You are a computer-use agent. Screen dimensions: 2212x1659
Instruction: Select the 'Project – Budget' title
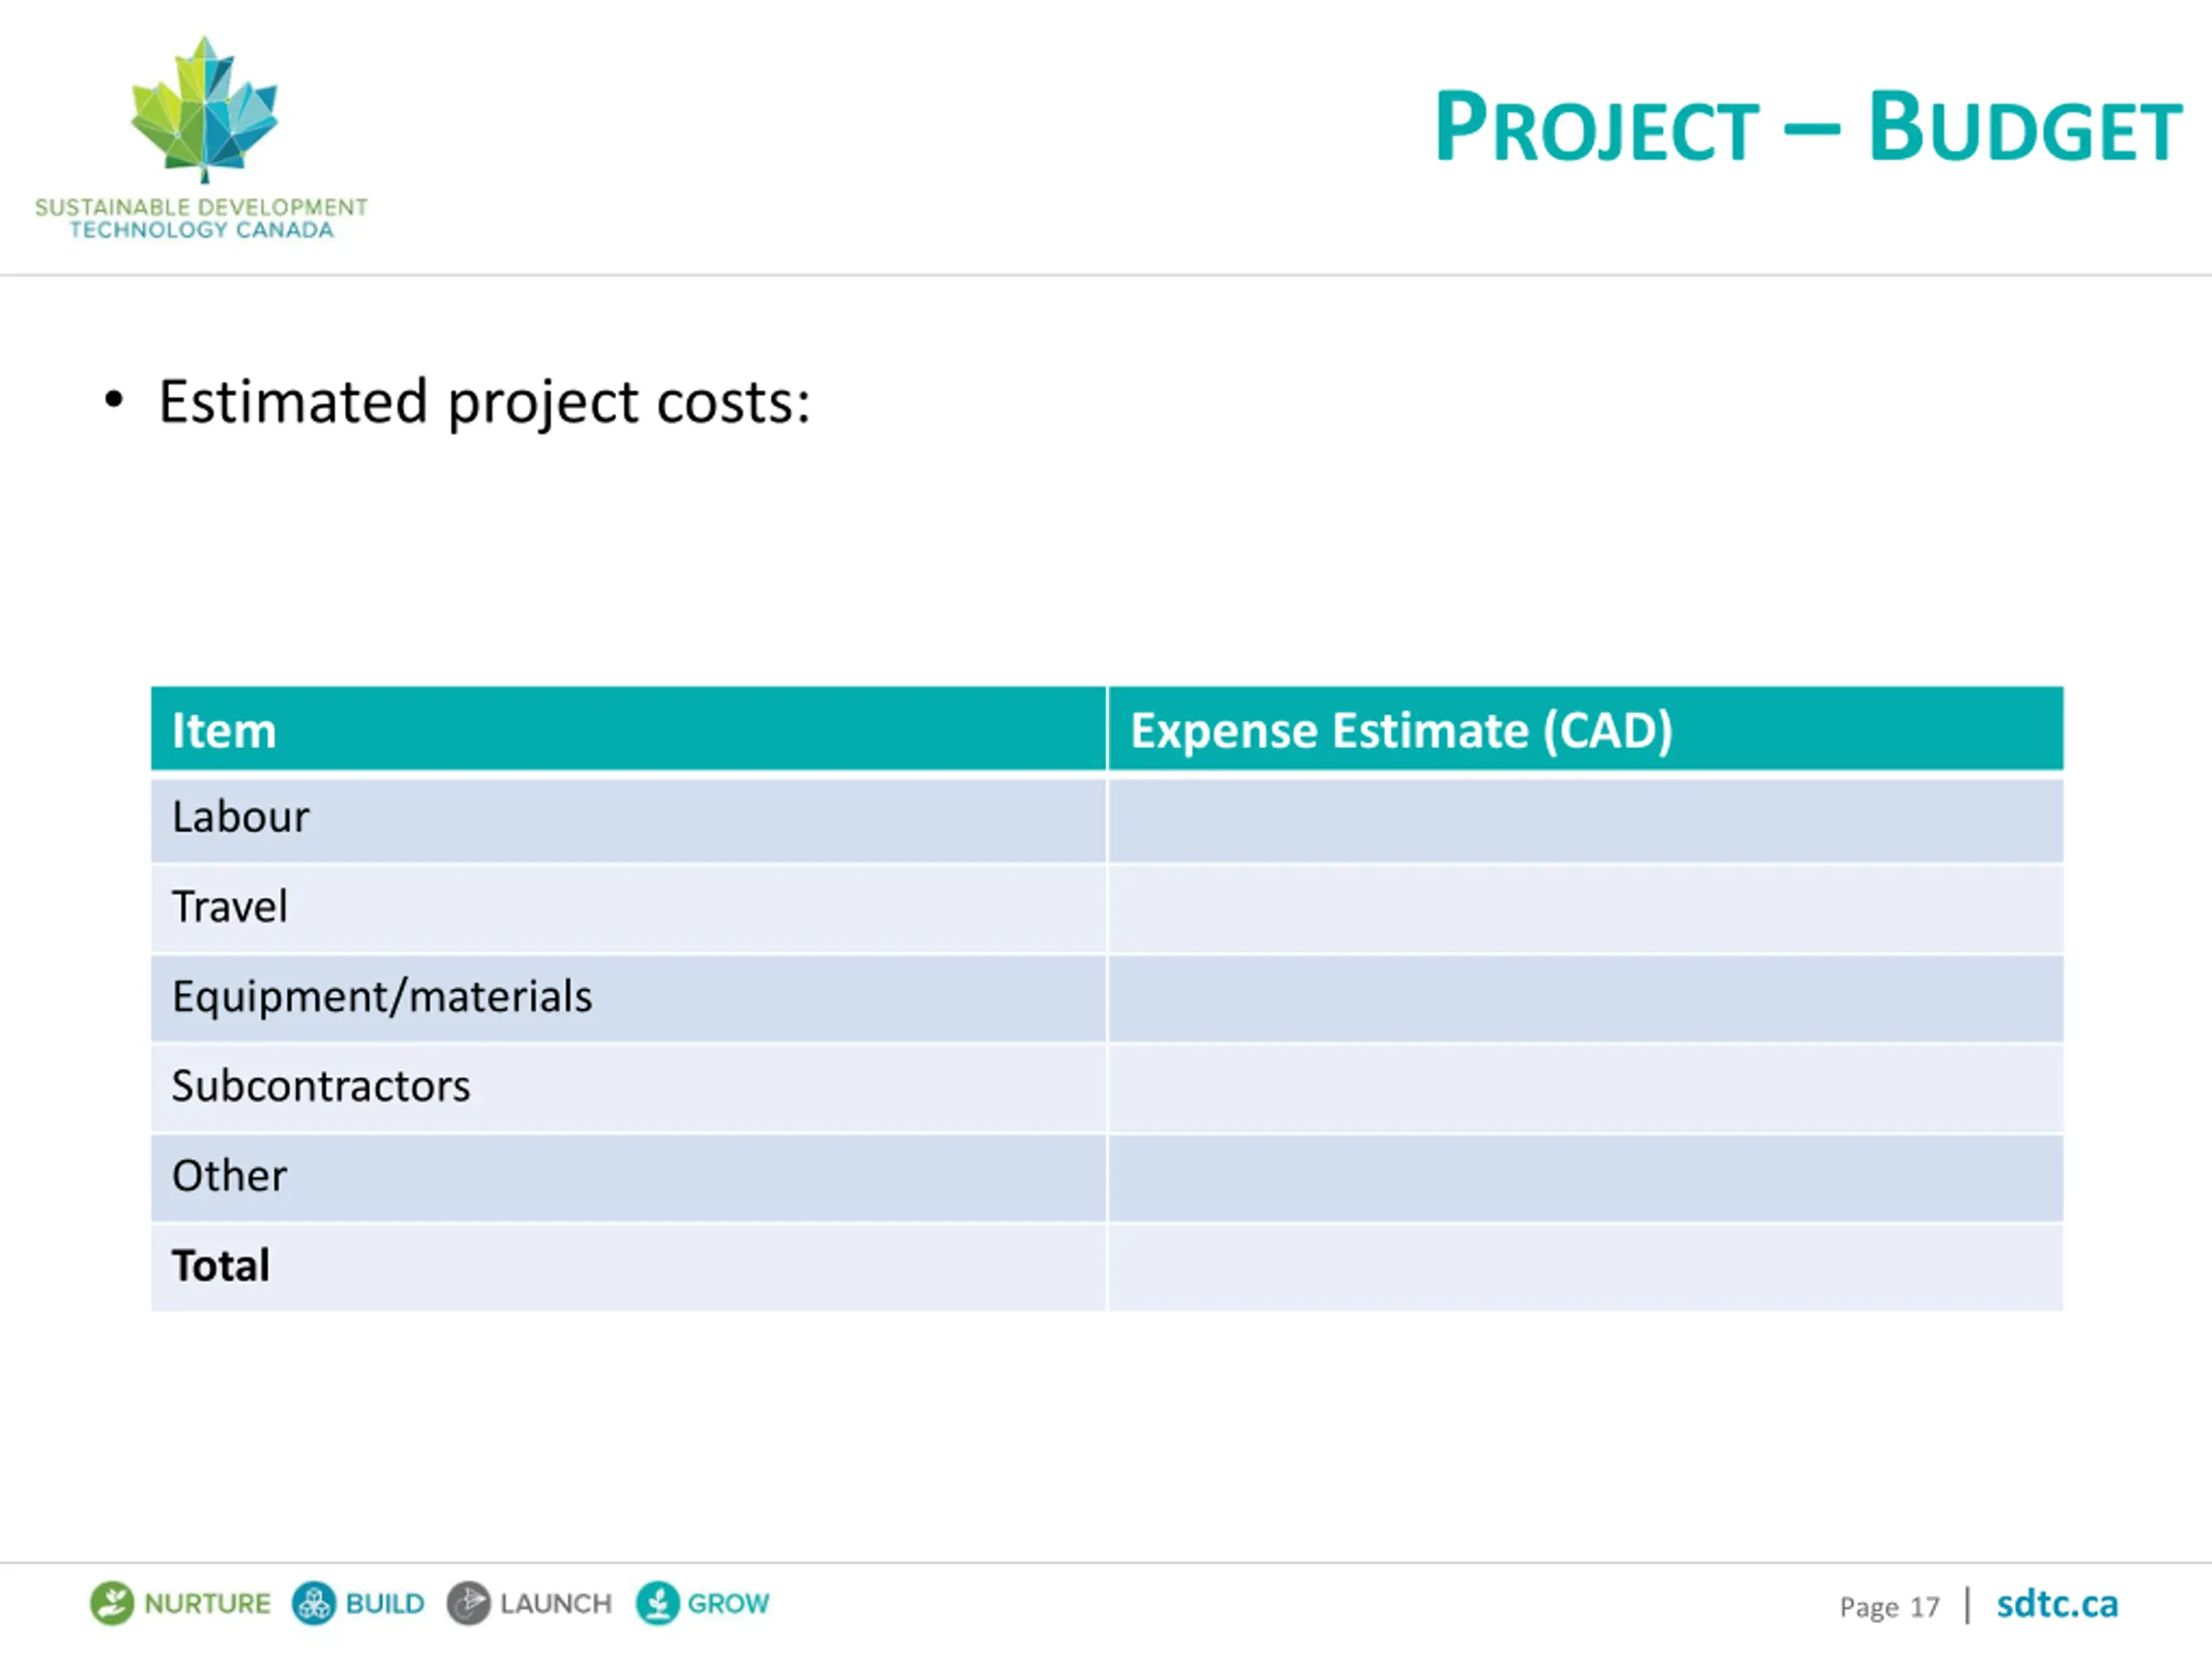(1808, 127)
